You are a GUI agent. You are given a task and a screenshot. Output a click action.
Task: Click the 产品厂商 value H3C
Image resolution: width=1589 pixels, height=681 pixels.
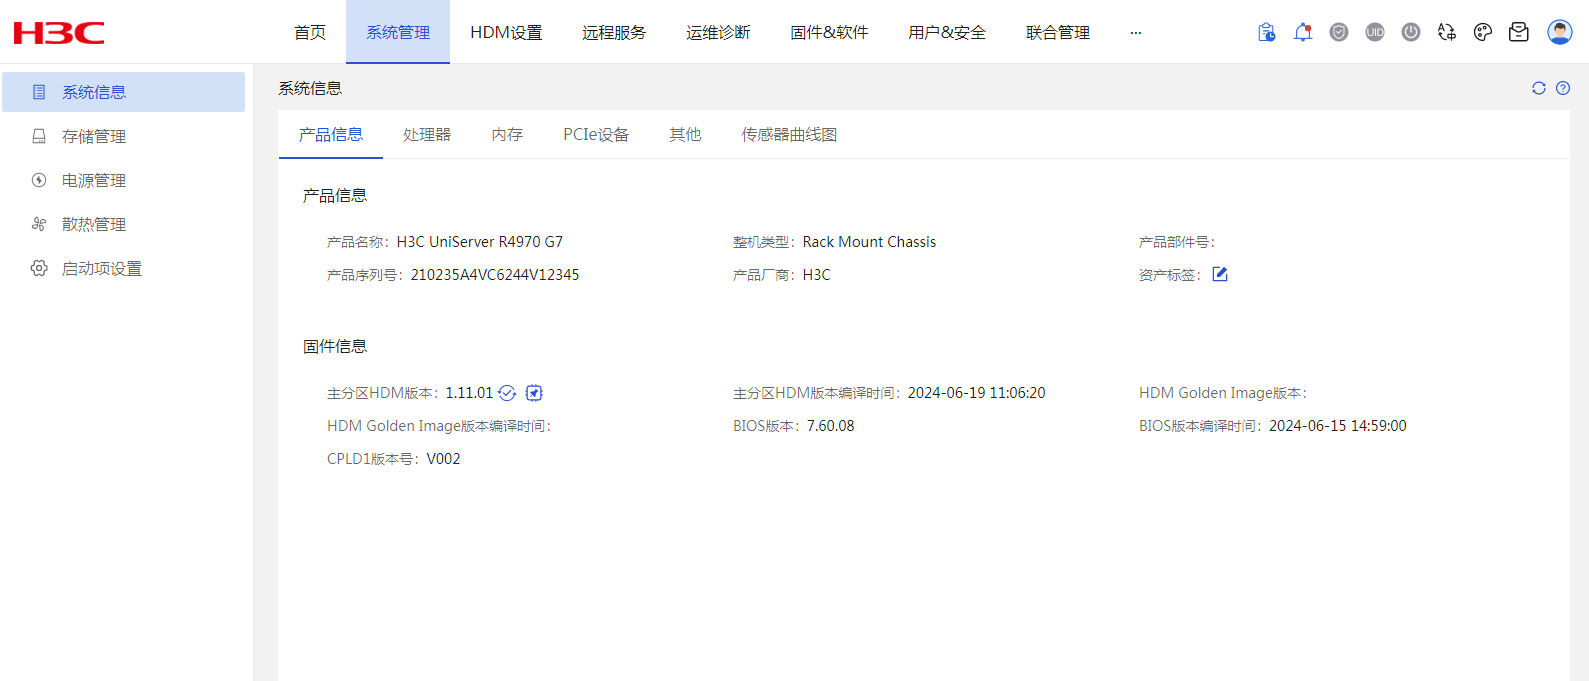(x=817, y=275)
